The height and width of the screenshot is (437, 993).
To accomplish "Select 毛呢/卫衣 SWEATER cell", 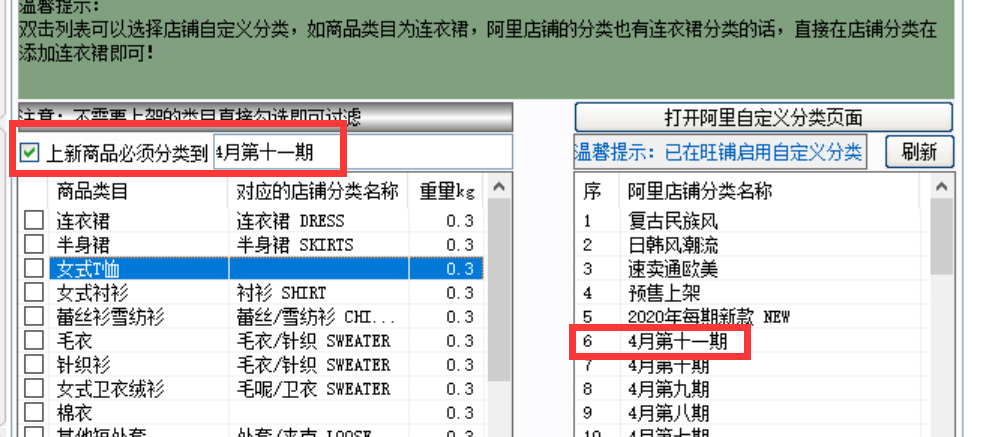I will [313, 388].
